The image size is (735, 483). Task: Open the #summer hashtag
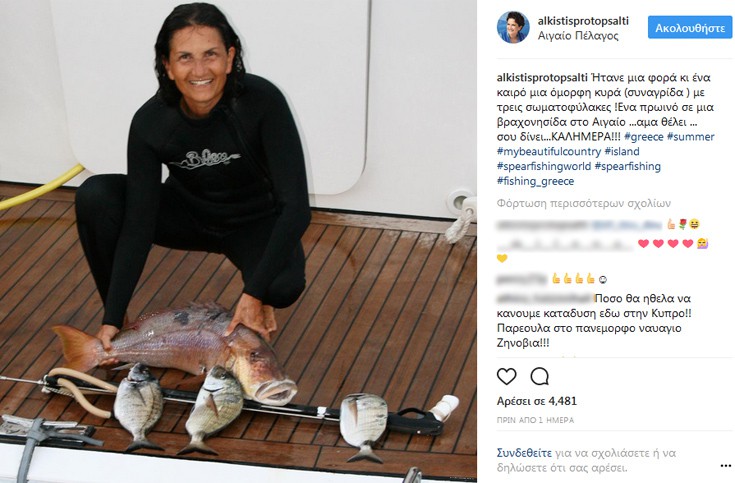coord(690,136)
